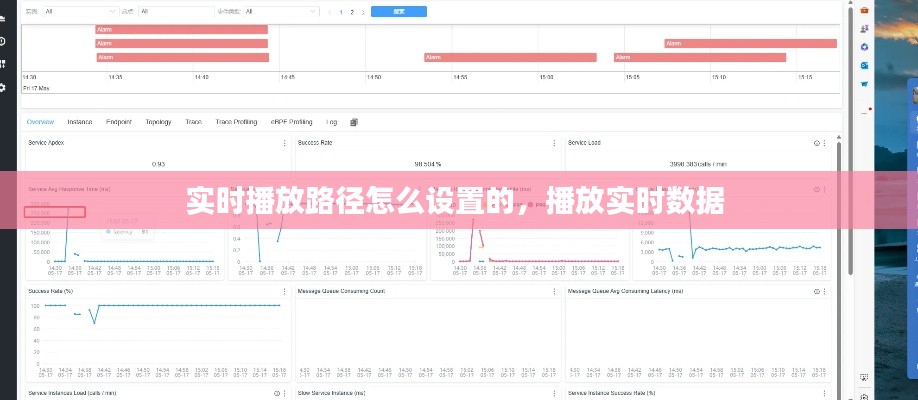Open the eBPF Profiling tab
The image size is (918, 400).
click(291, 122)
